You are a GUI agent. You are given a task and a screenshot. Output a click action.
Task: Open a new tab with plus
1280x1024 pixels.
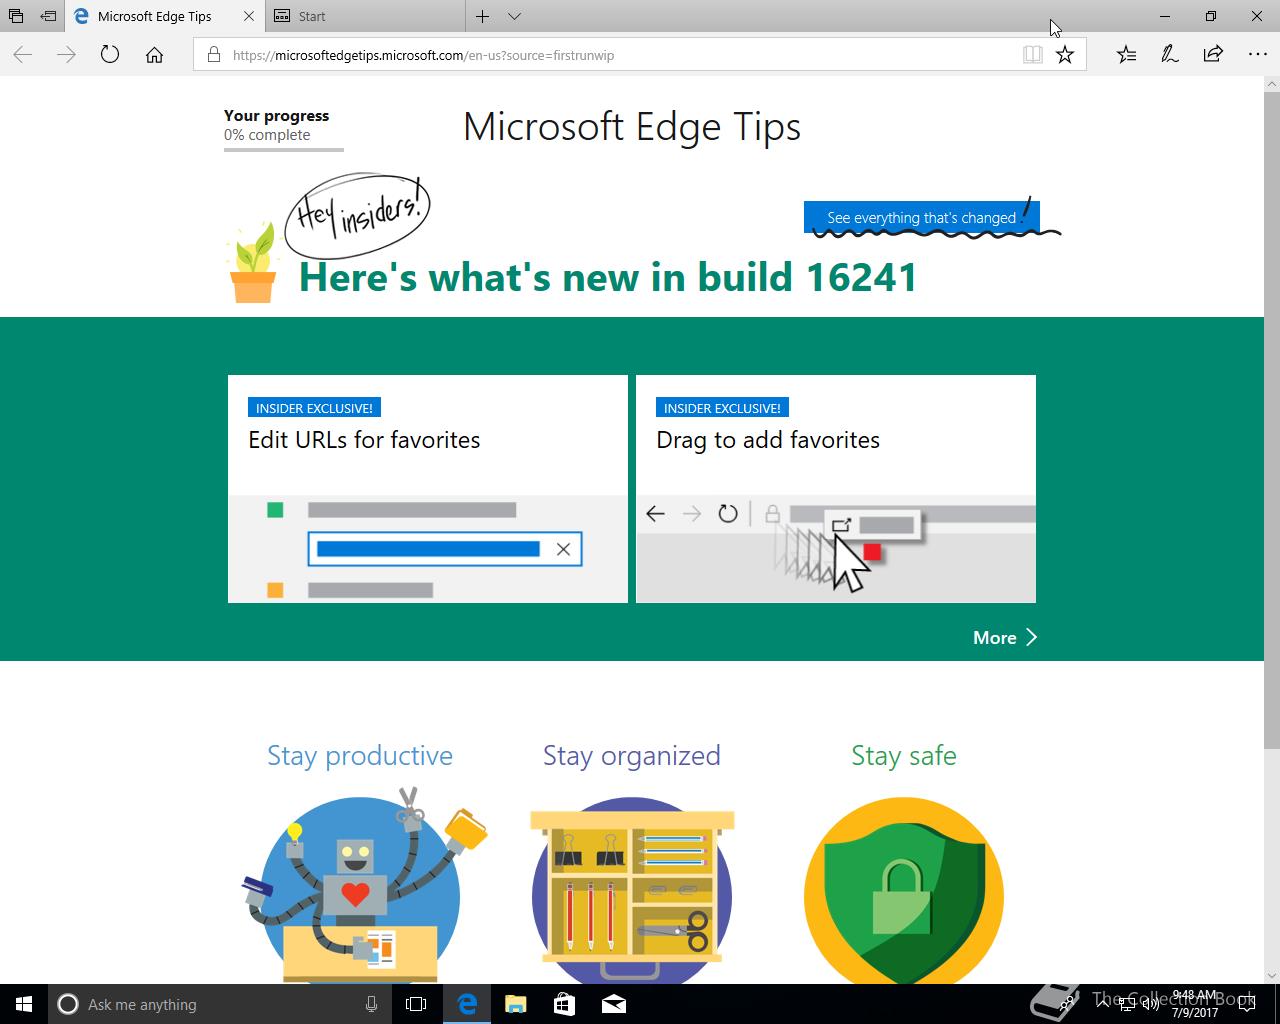[483, 16]
